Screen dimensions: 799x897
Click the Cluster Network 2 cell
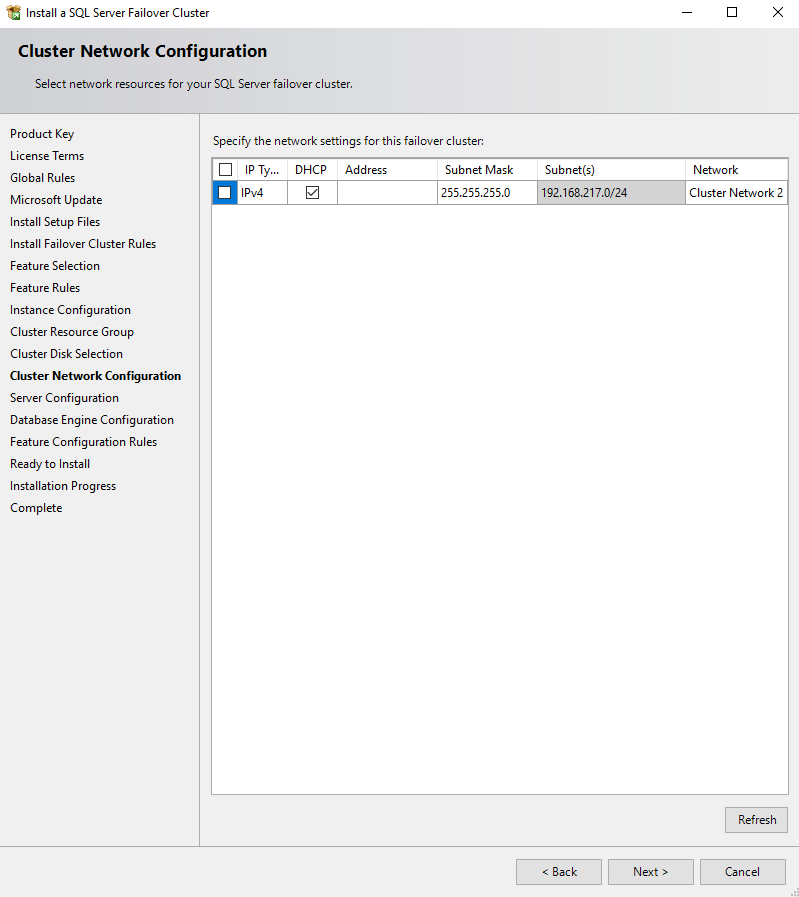point(736,193)
